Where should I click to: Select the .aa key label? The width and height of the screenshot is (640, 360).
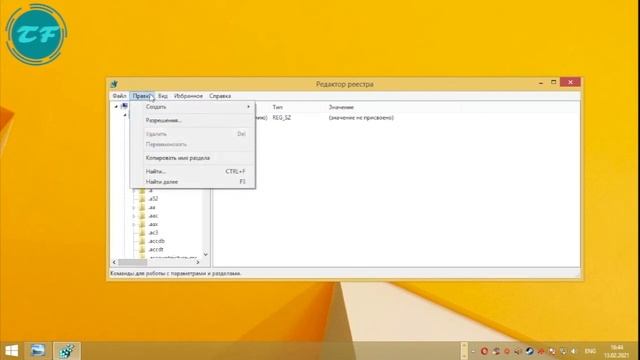[x=151, y=207]
